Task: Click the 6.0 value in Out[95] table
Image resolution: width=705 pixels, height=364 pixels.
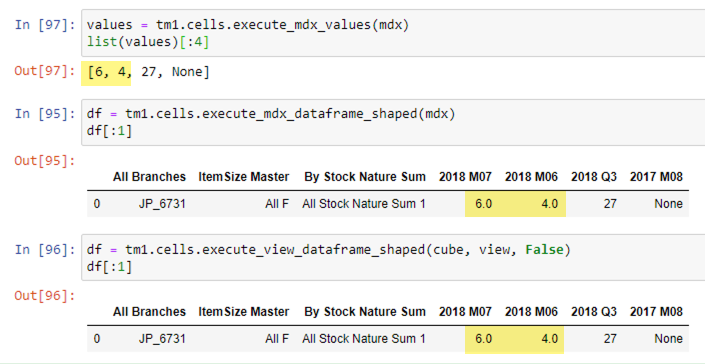Action: (x=483, y=204)
